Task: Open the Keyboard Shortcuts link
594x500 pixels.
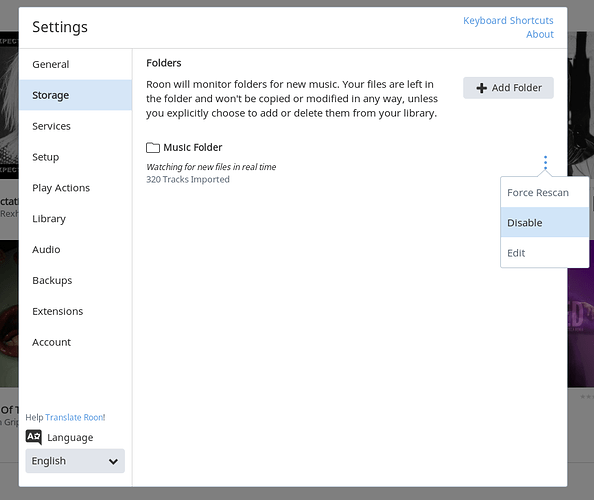Action: coord(508,20)
